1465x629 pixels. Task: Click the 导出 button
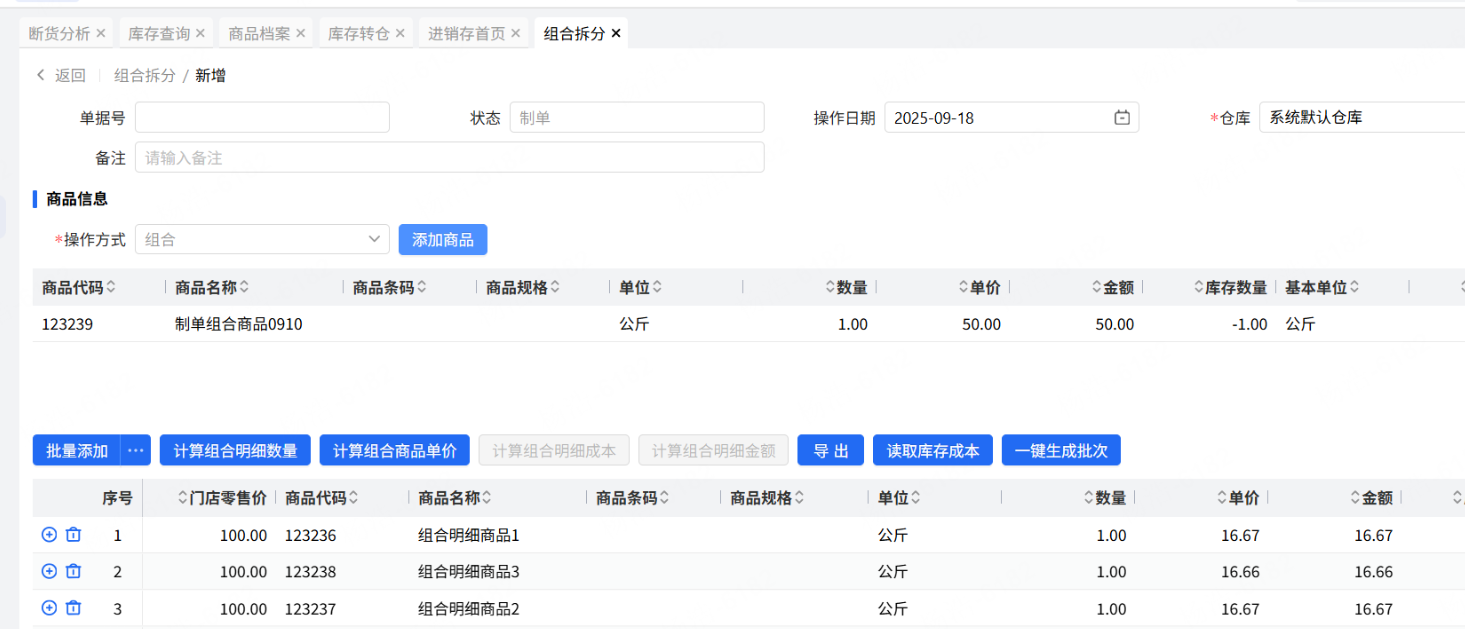pyautogui.click(x=831, y=450)
